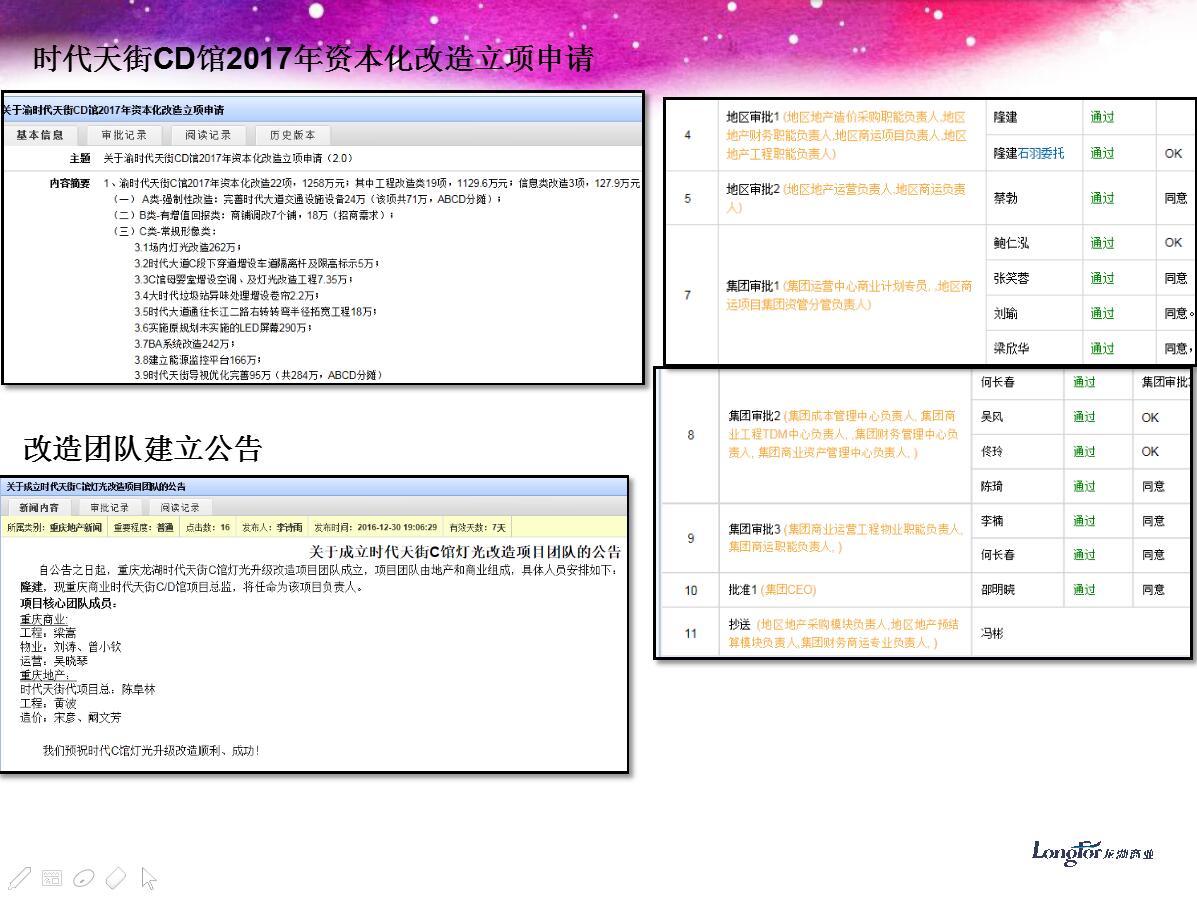Select approver name 鲍仁泓
Image resolution: width=1197 pixels, height=899 pixels.
pos(1011,243)
